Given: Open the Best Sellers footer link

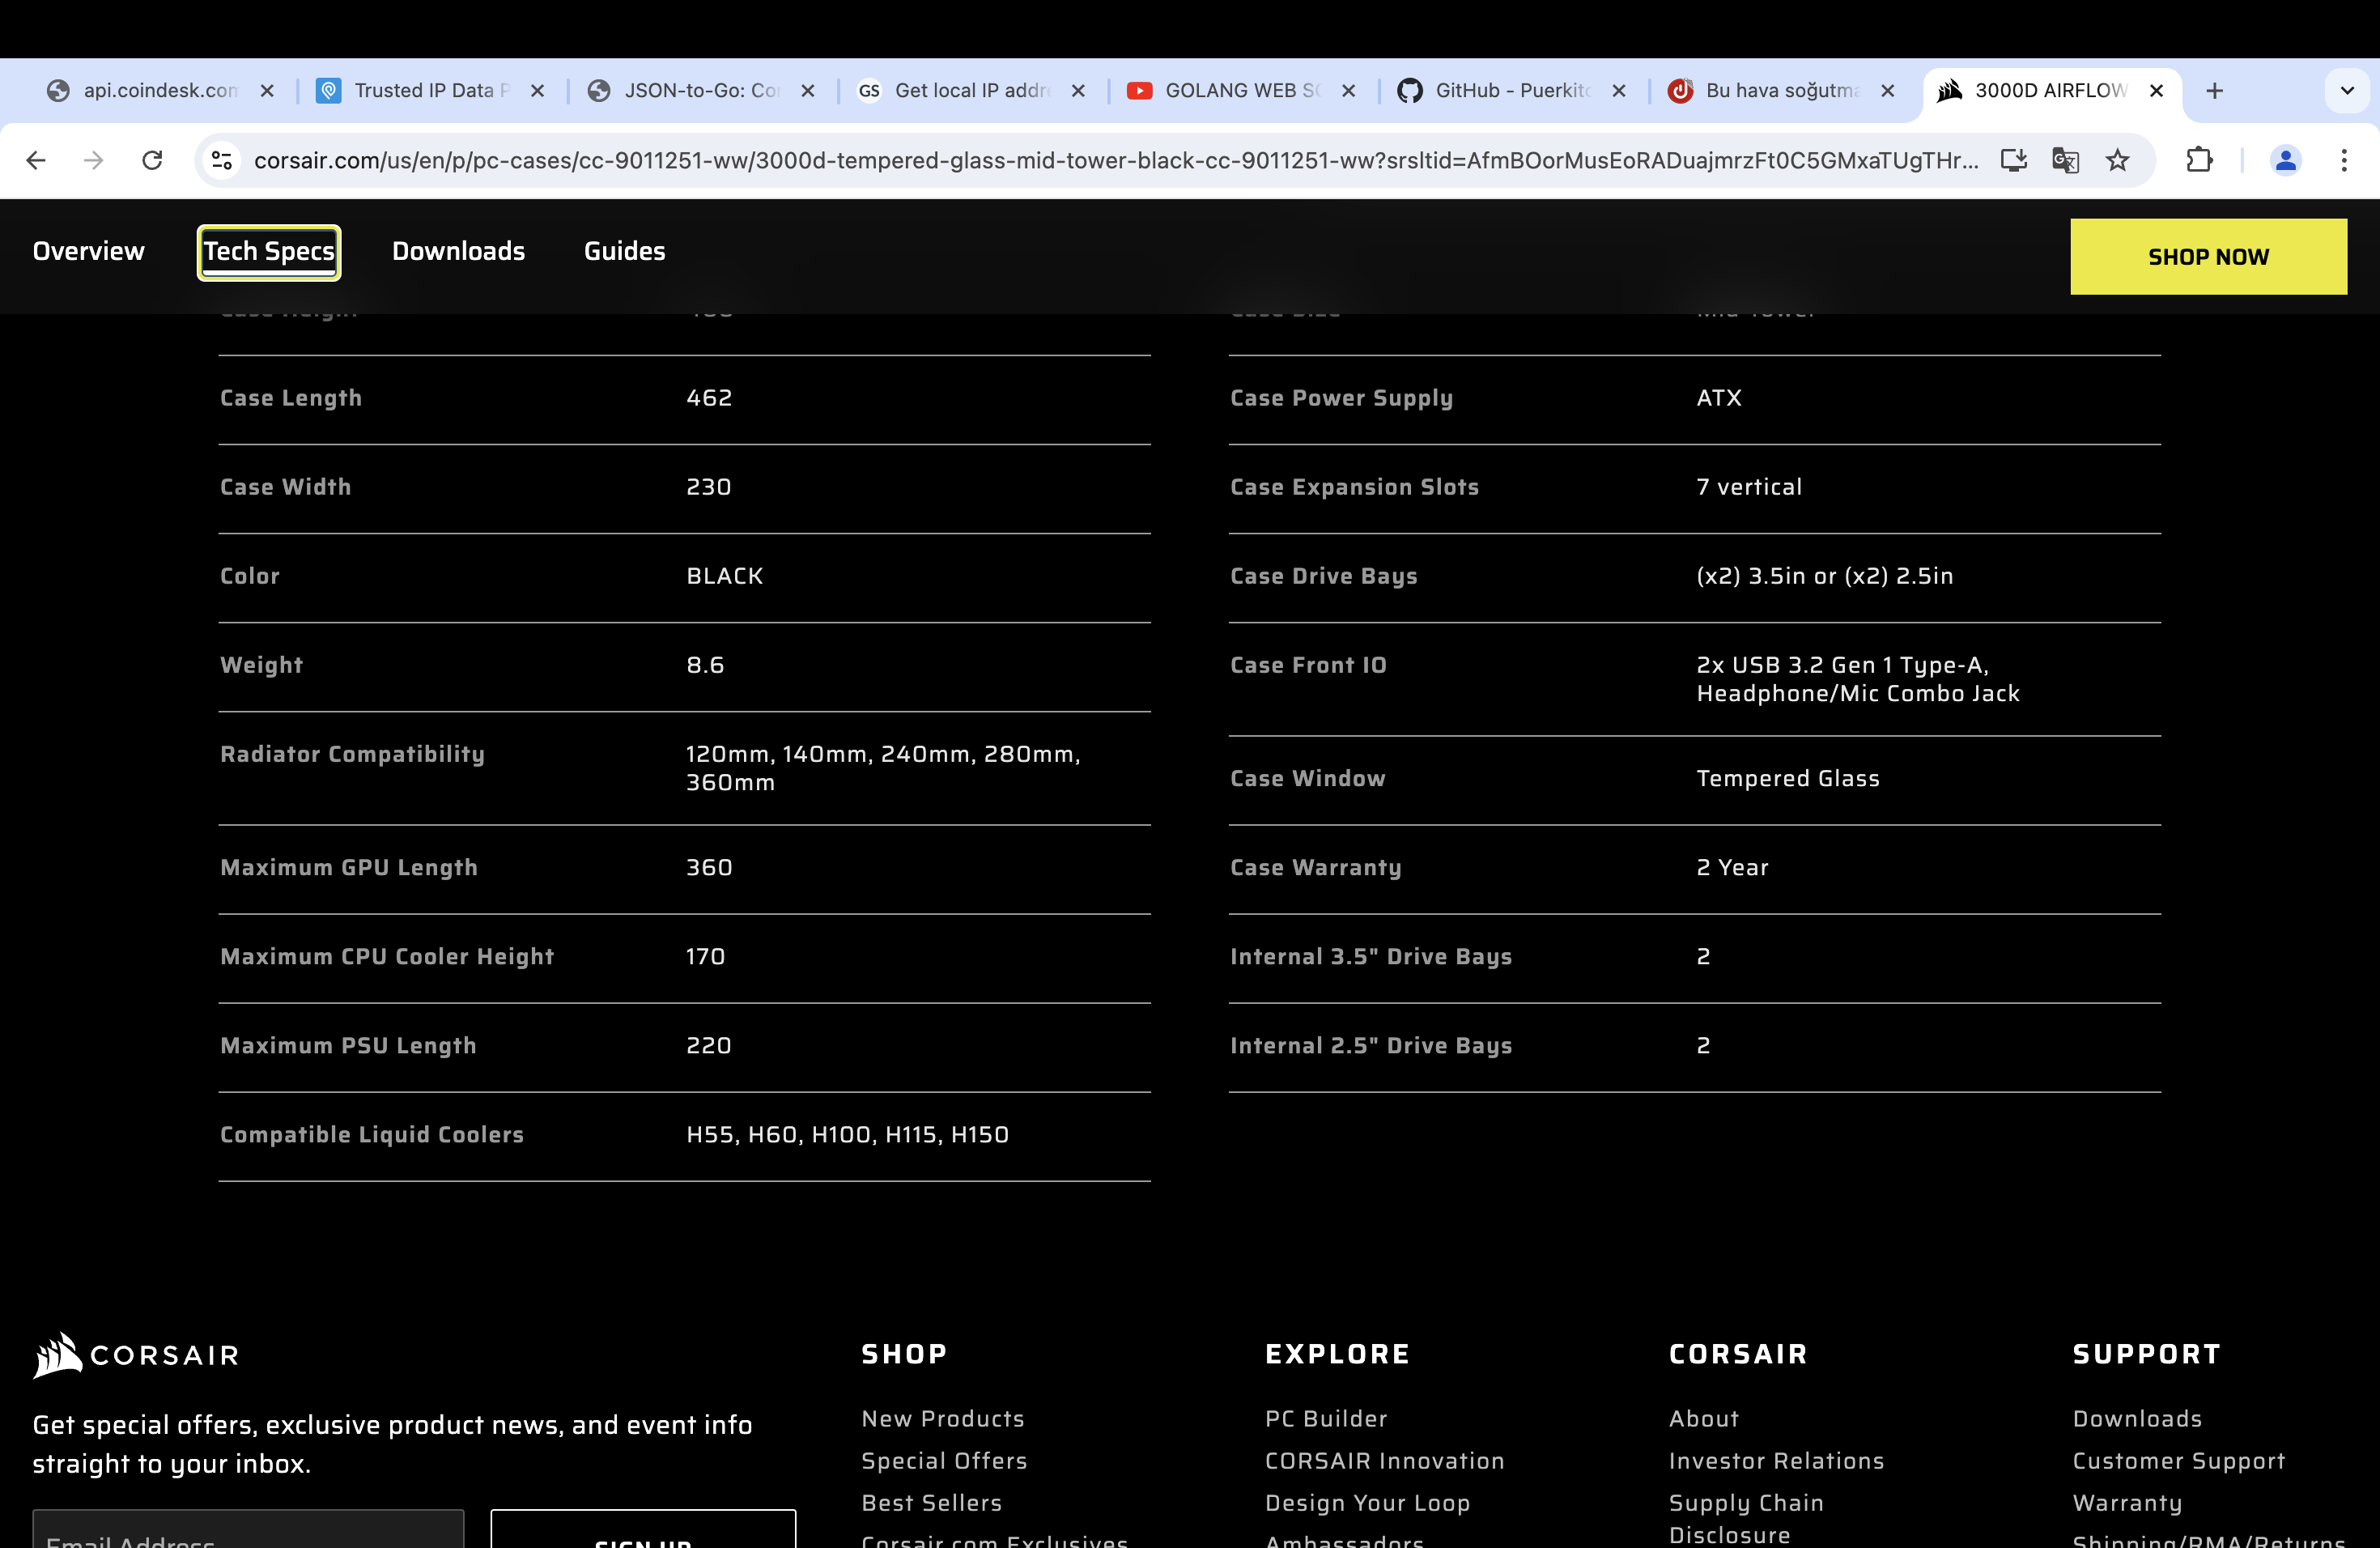Looking at the screenshot, I should click(x=931, y=1503).
